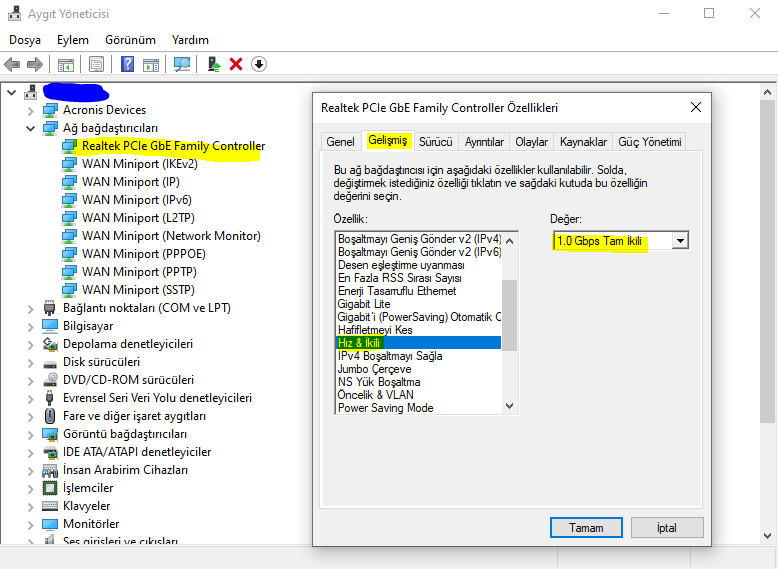
Task: Click the Action Pane toolbar icon
Action: [151, 64]
